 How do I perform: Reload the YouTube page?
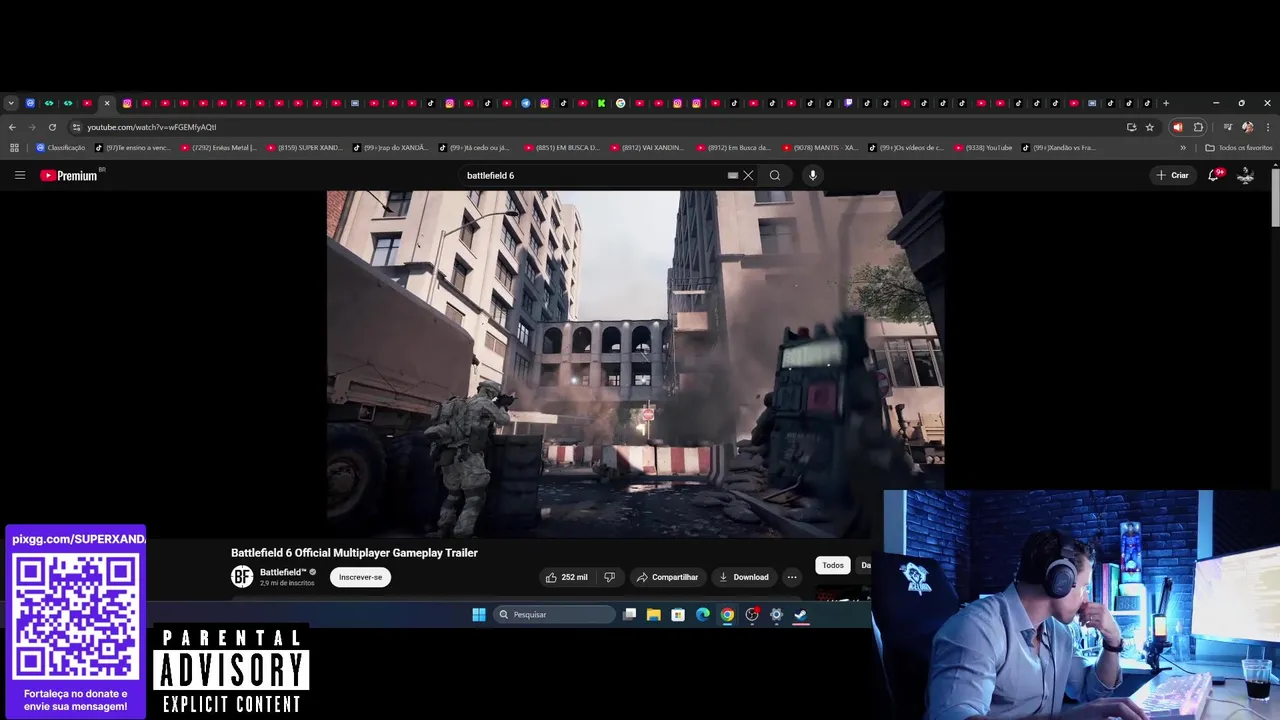(52, 127)
